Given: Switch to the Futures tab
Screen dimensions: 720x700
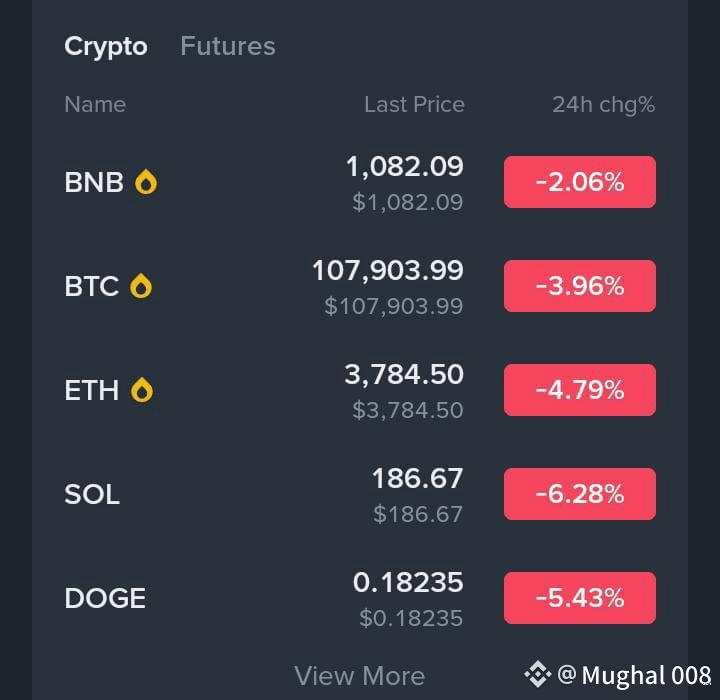Looking at the screenshot, I should coord(228,46).
